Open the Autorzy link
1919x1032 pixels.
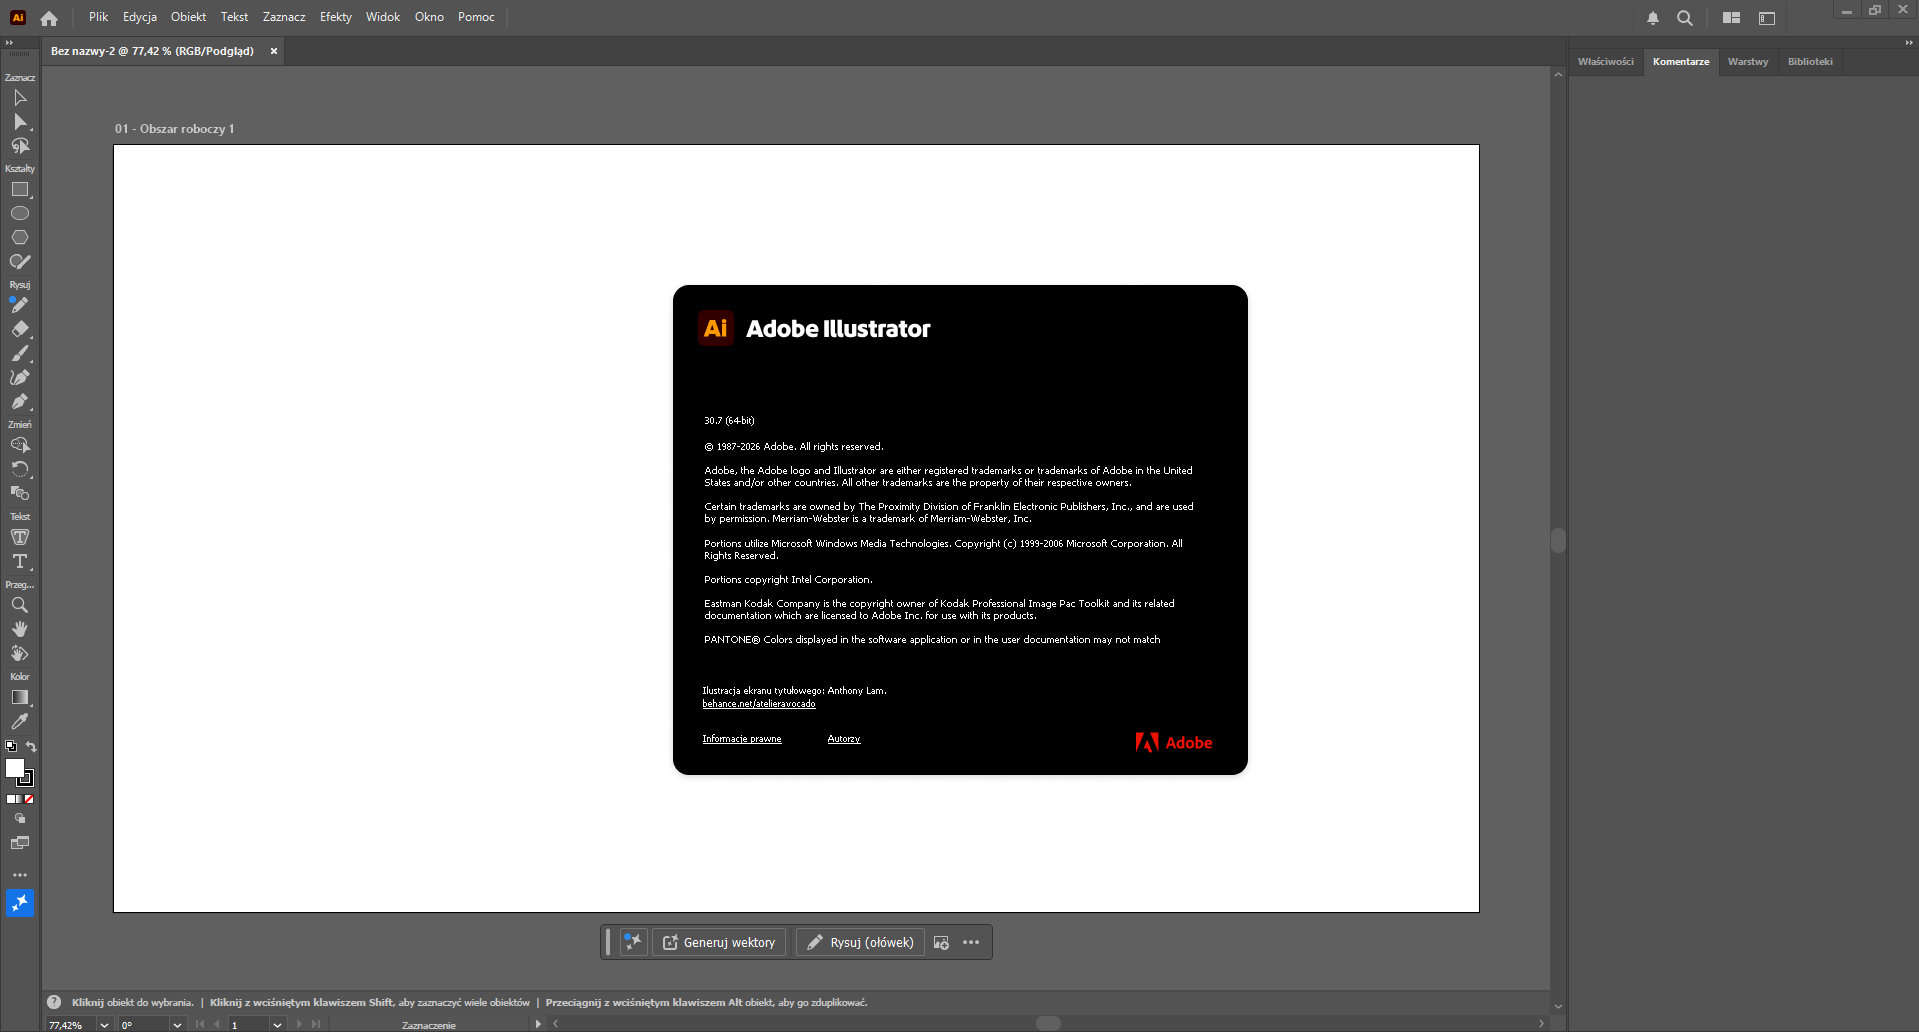(844, 739)
